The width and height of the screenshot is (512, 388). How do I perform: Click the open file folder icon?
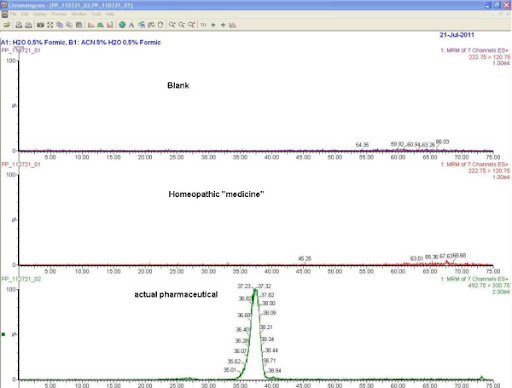tap(7, 25)
